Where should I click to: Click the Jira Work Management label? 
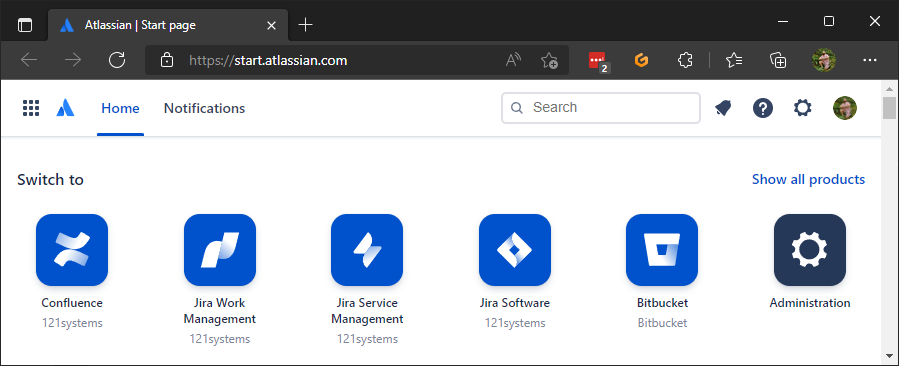(220, 311)
